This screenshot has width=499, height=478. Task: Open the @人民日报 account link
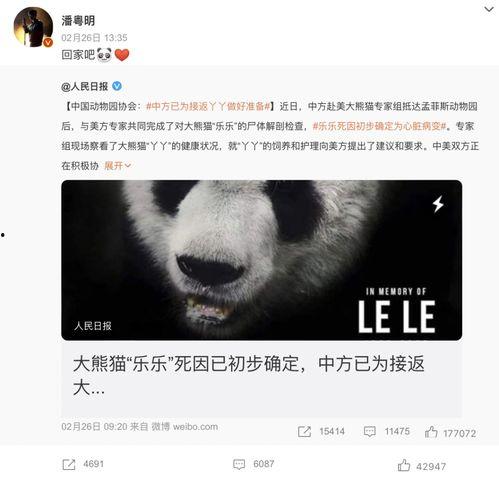(x=85, y=87)
